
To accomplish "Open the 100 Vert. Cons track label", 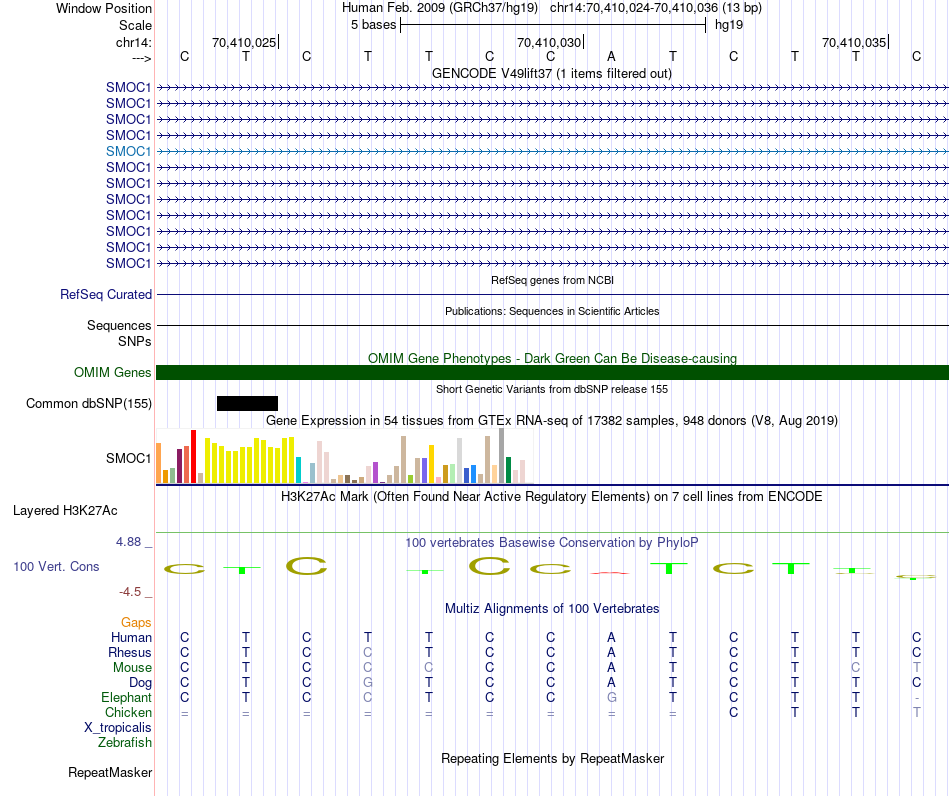I will pos(56,566).
